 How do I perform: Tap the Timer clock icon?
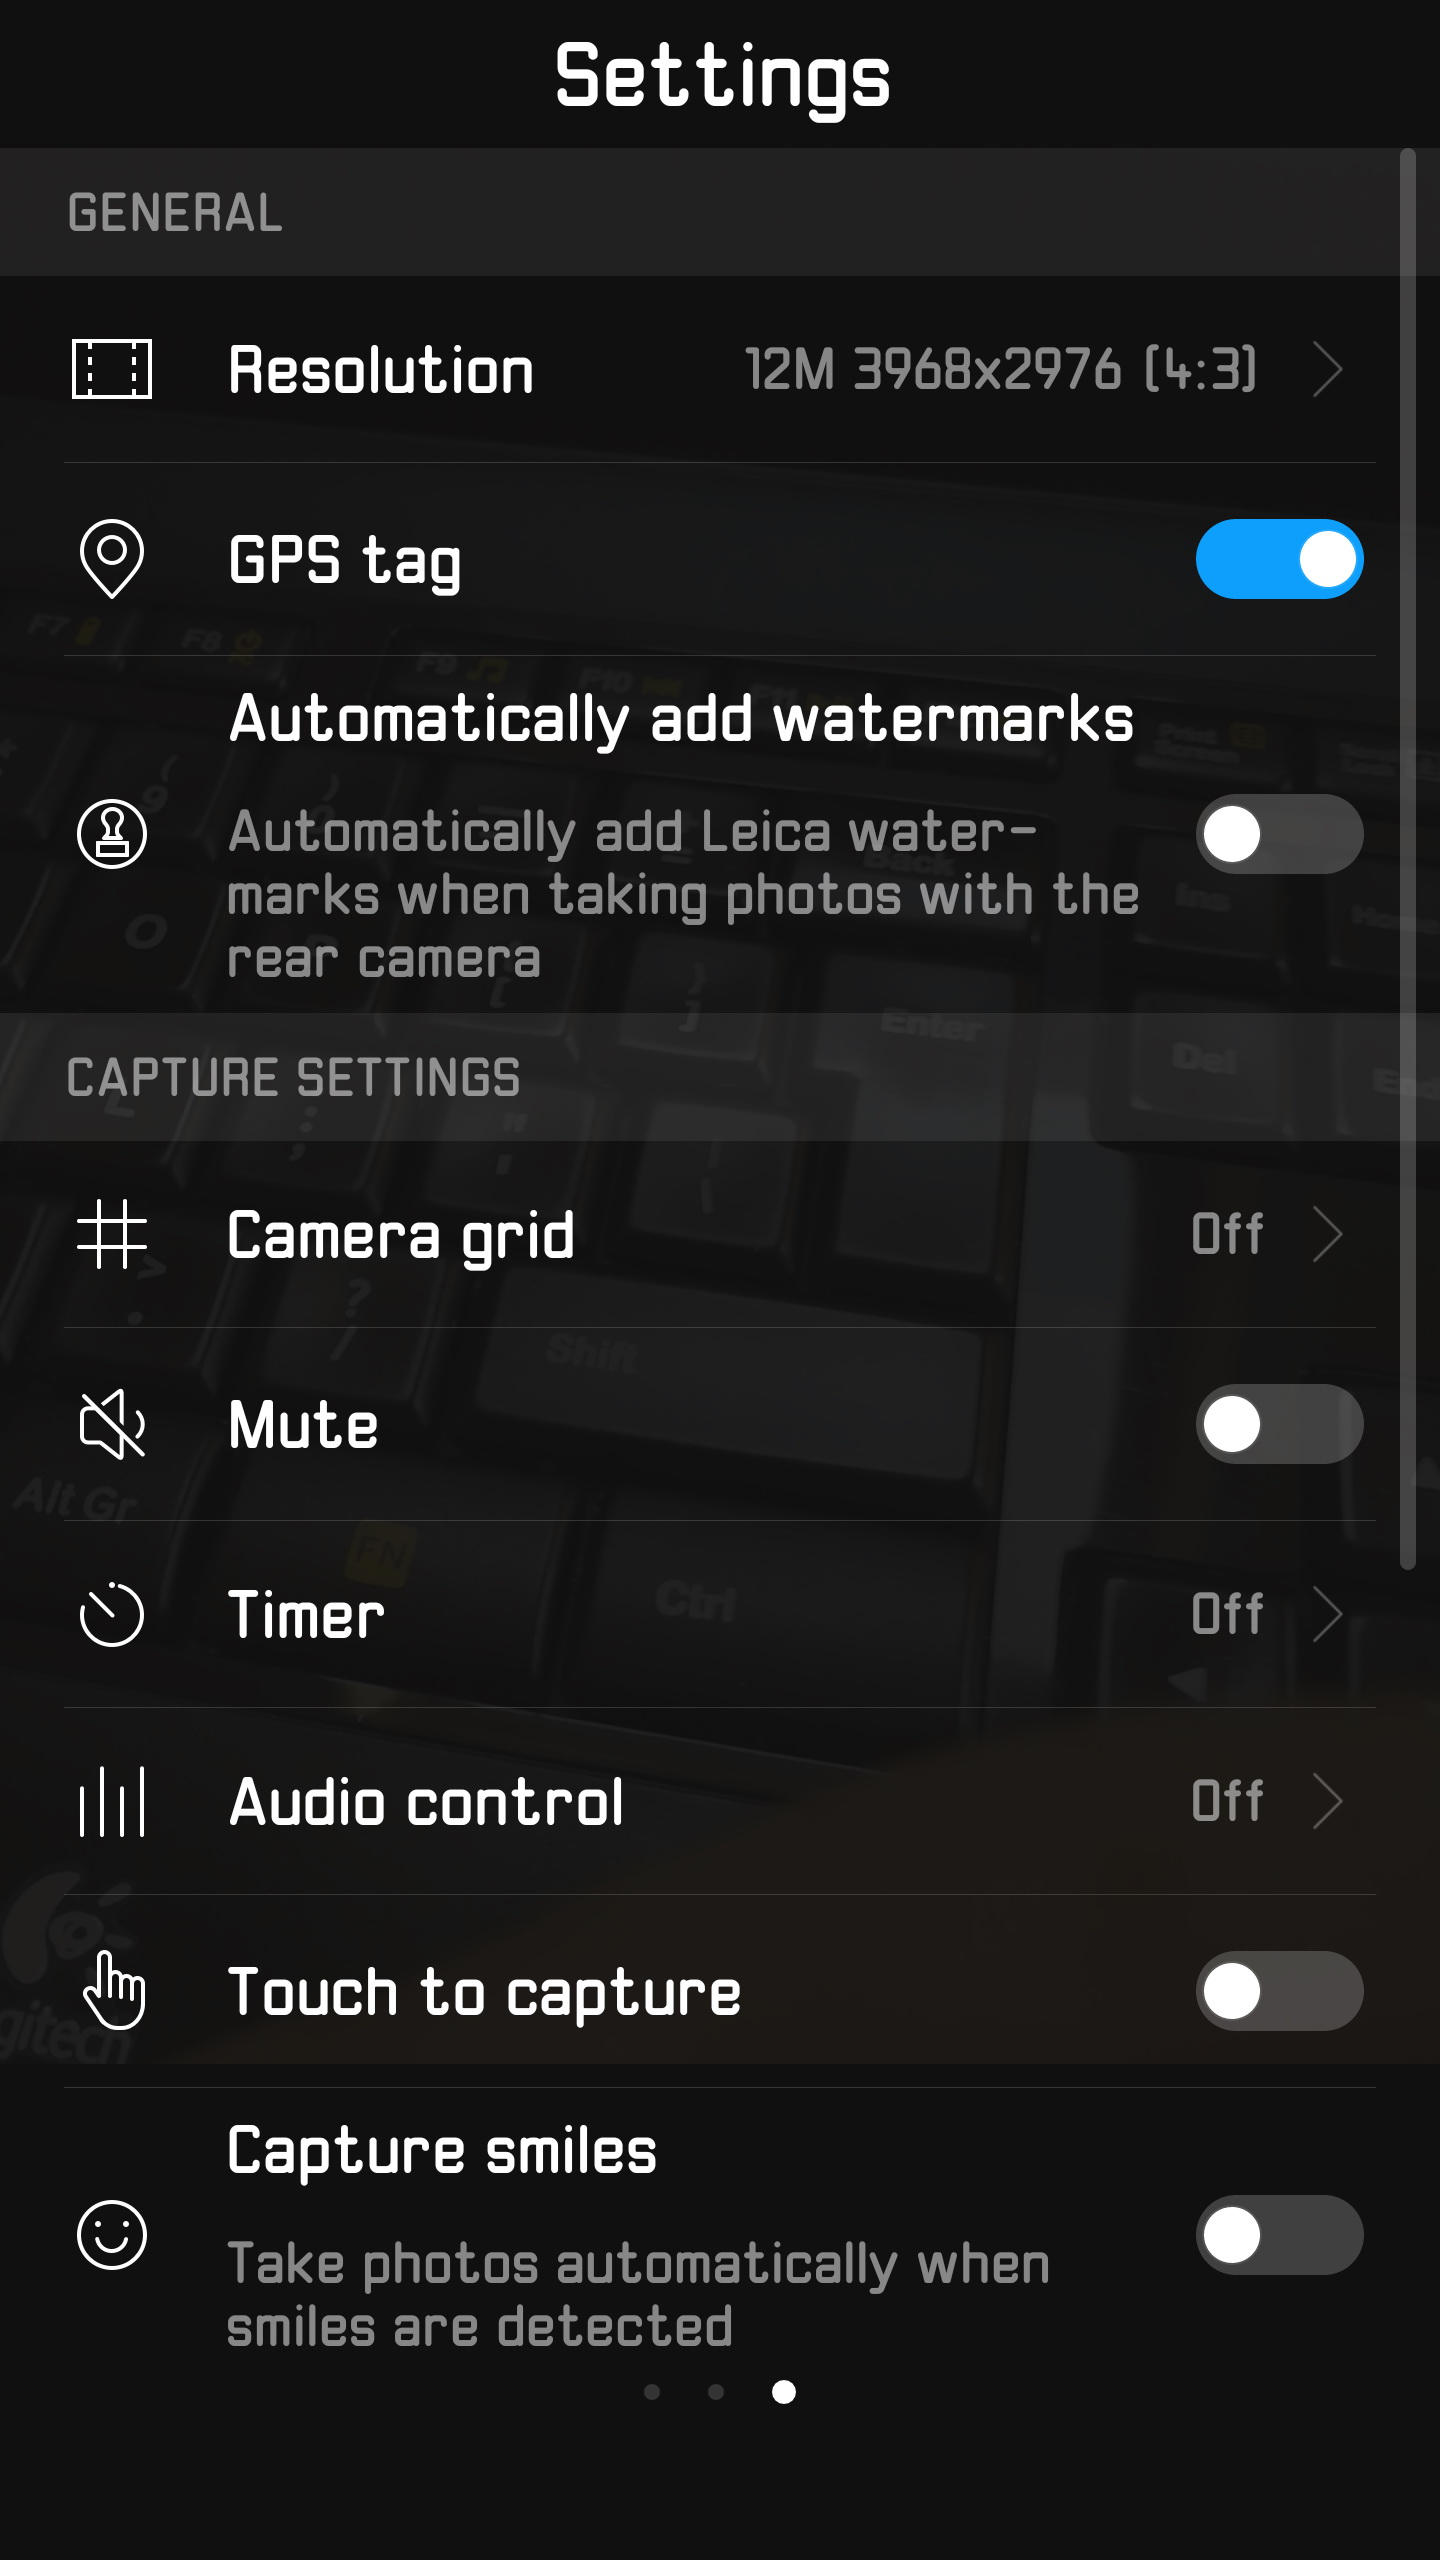pos(112,1613)
